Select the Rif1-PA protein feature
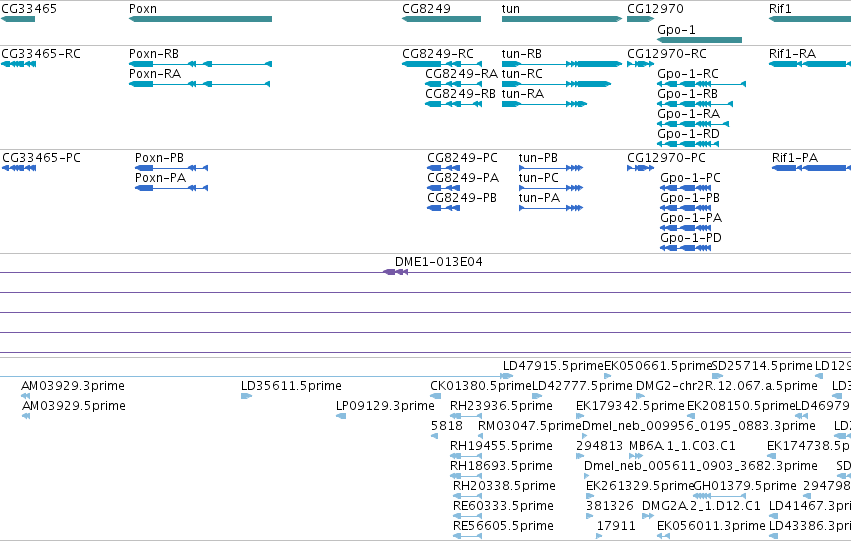 coord(811,168)
